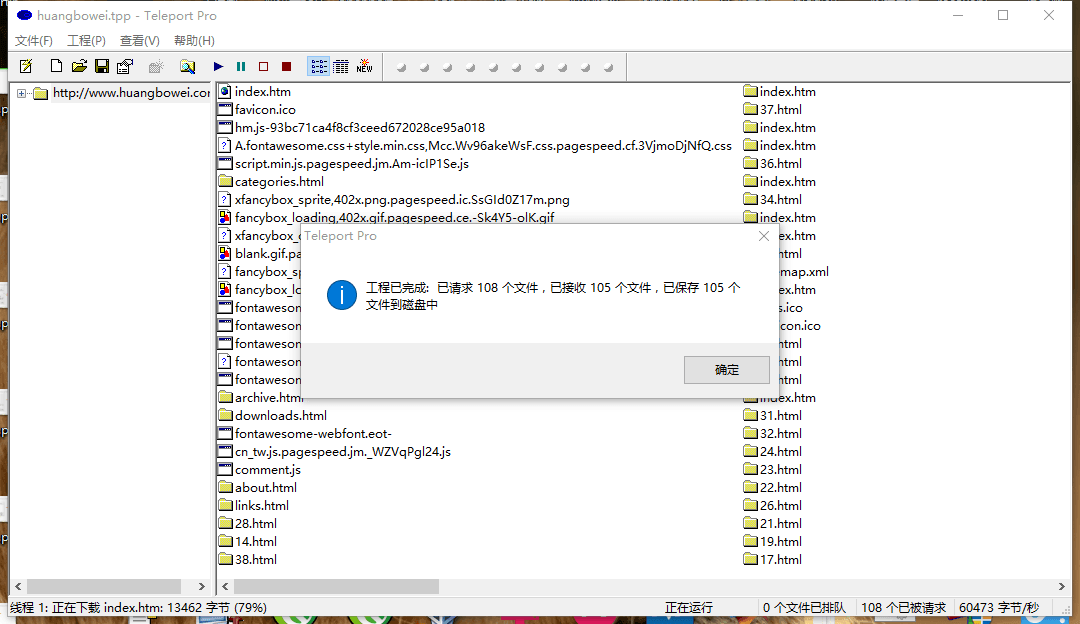Select the A.fontawesome.css+style.min.css file
This screenshot has height=624, width=1080.
click(482, 145)
